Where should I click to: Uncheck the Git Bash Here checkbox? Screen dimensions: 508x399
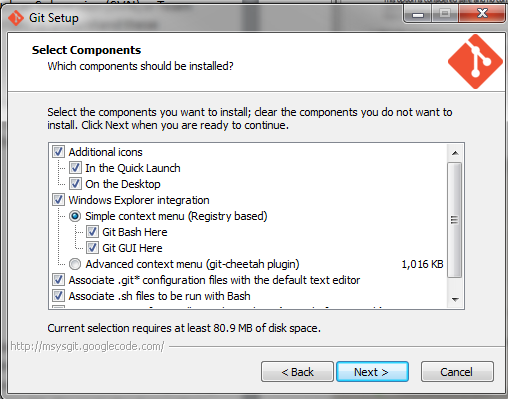point(92,232)
